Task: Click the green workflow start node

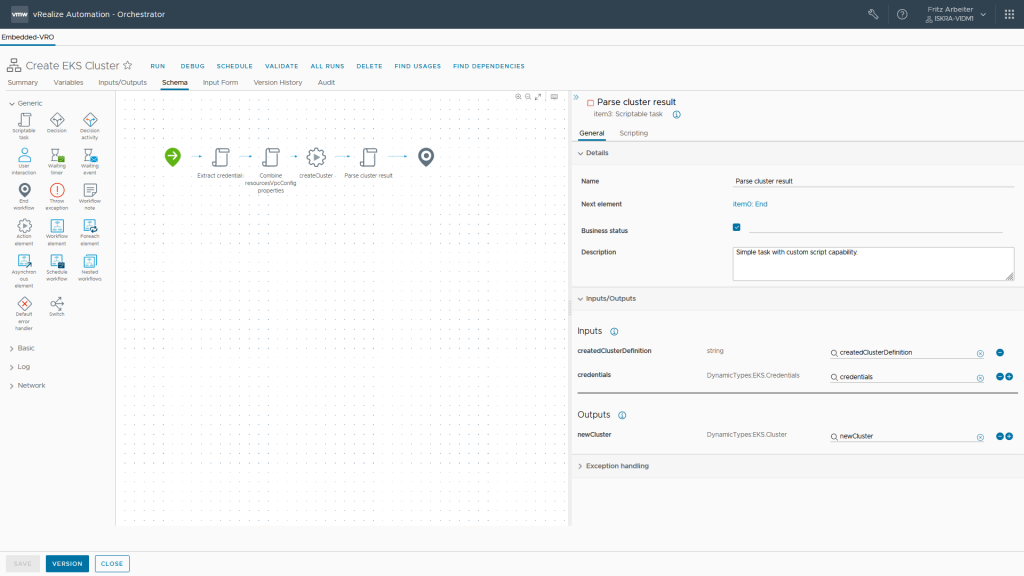Action: [173, 156]
